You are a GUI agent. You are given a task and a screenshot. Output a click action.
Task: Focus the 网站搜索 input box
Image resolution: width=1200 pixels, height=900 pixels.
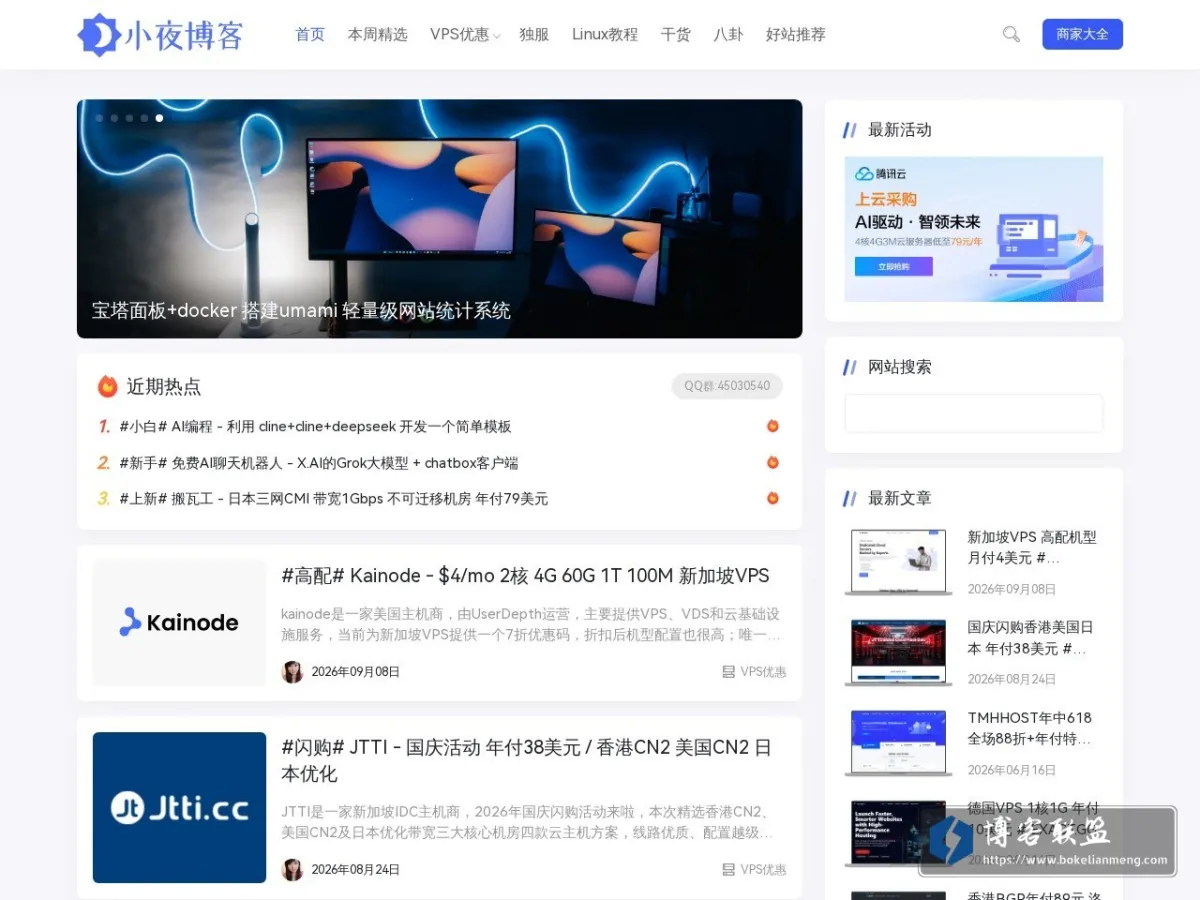974,413
